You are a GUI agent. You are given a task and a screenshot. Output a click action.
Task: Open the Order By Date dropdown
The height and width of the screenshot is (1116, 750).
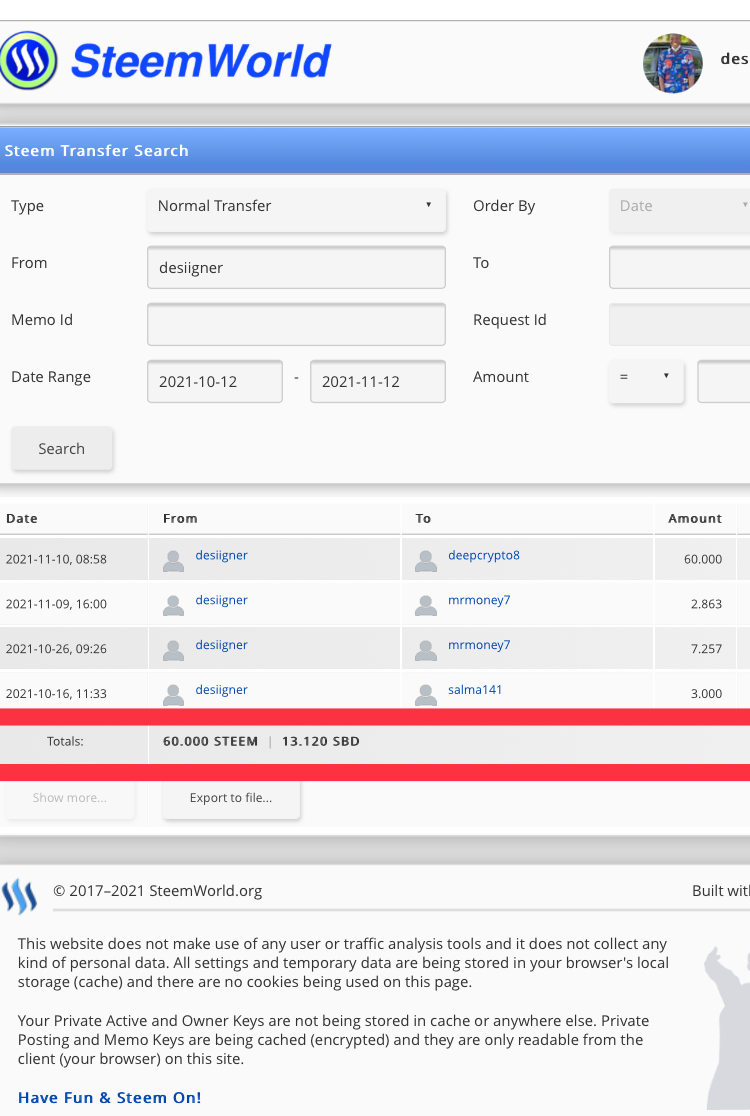click(x=680, y=210)
